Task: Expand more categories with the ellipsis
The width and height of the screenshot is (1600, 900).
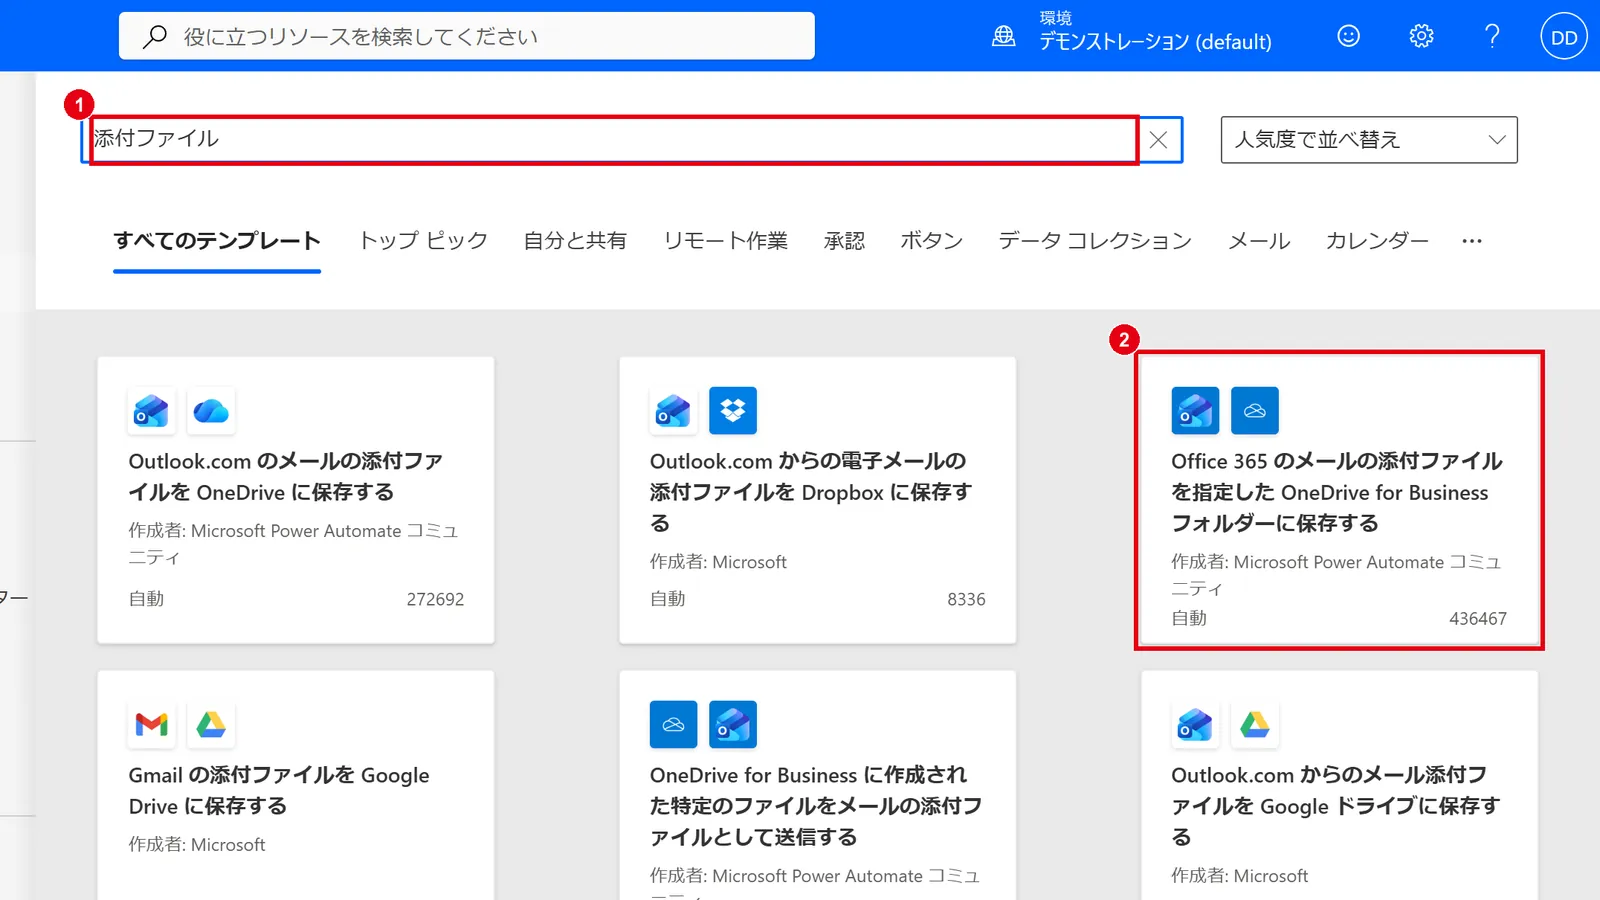Action: [1472, 241]
